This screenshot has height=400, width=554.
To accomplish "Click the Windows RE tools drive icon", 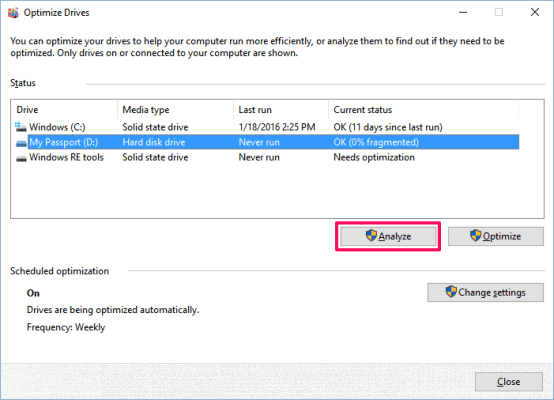I will [21, 158].
